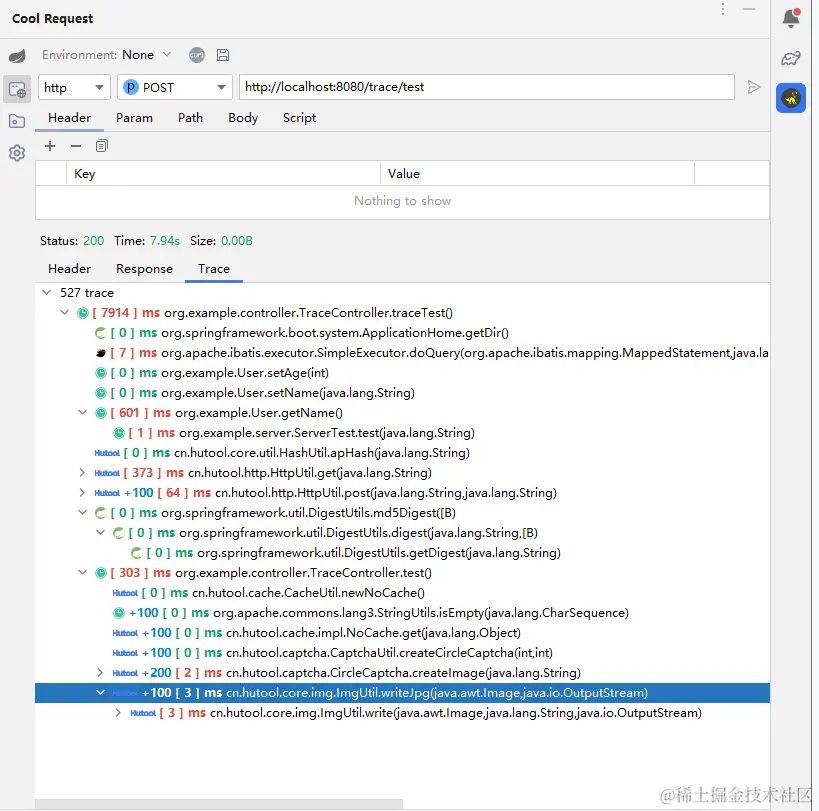Click the URL input field
The image size is (819, 811).
487,87
